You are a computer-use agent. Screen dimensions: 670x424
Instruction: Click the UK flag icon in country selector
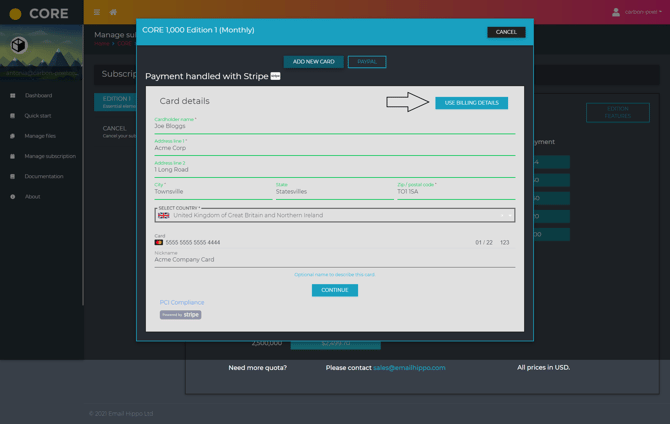164,215
